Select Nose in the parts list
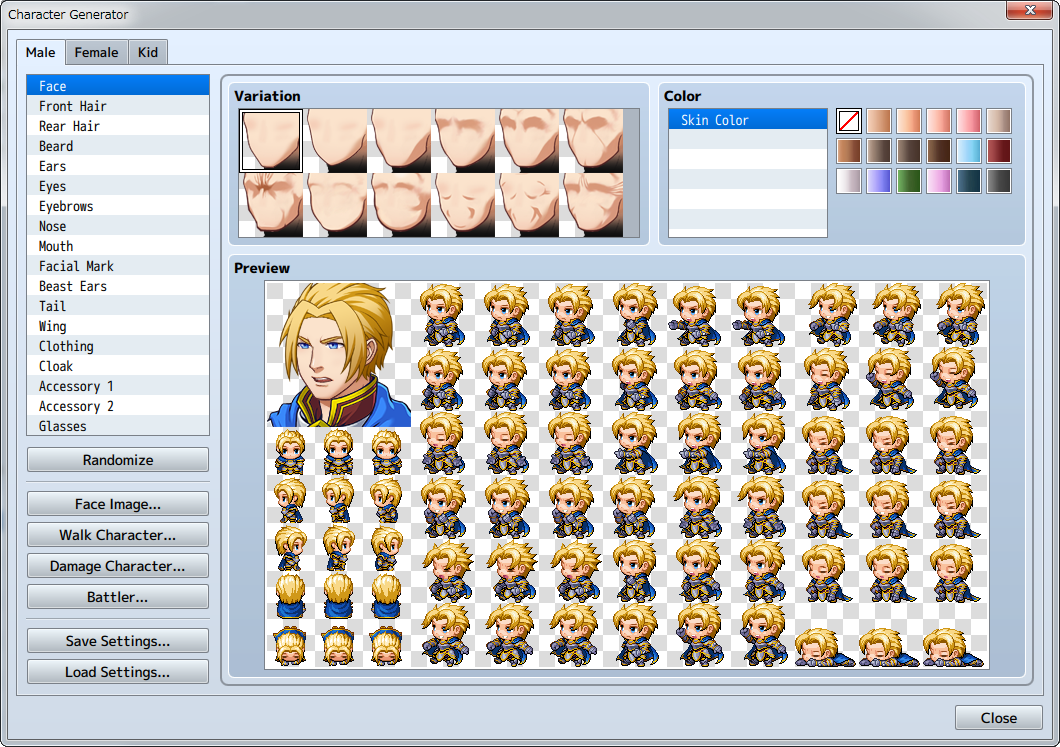The width and height of the screenshot is (1060, 747). [118, 226]
